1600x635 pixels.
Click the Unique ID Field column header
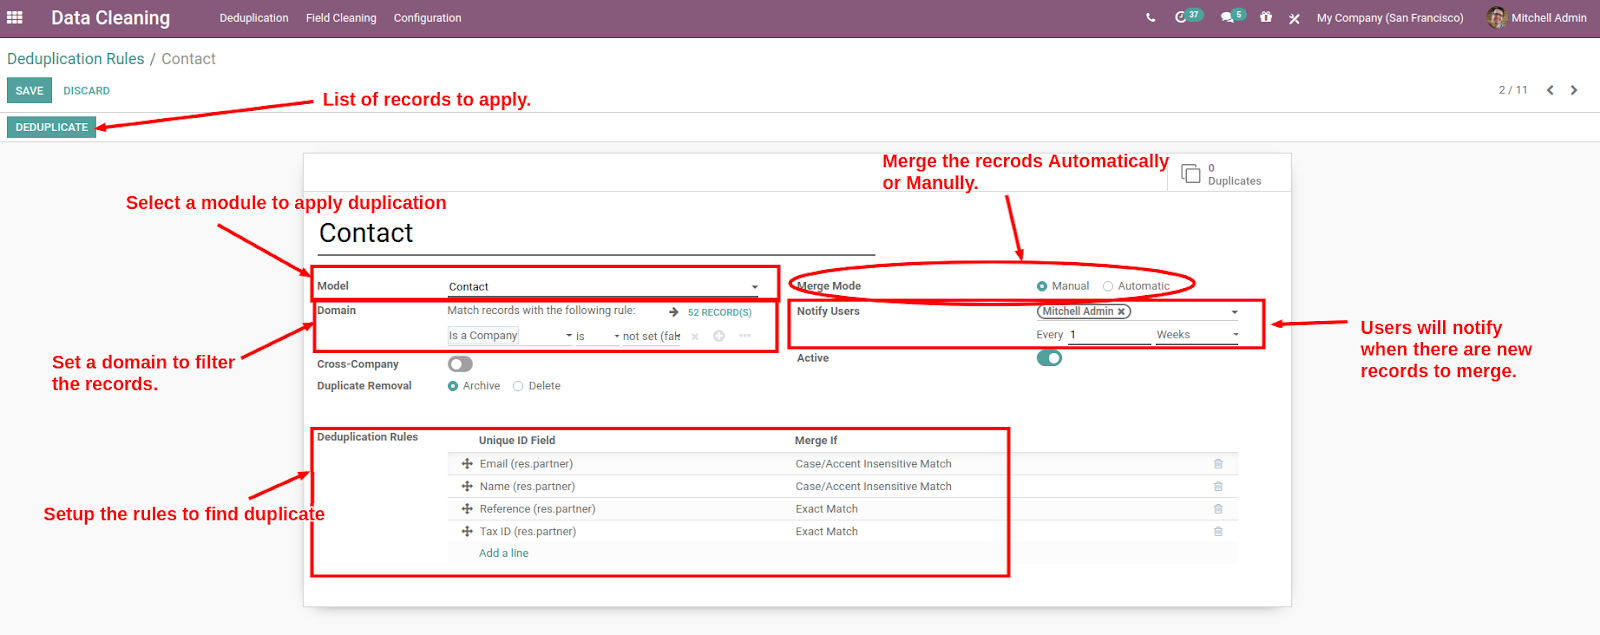(516, 440)
